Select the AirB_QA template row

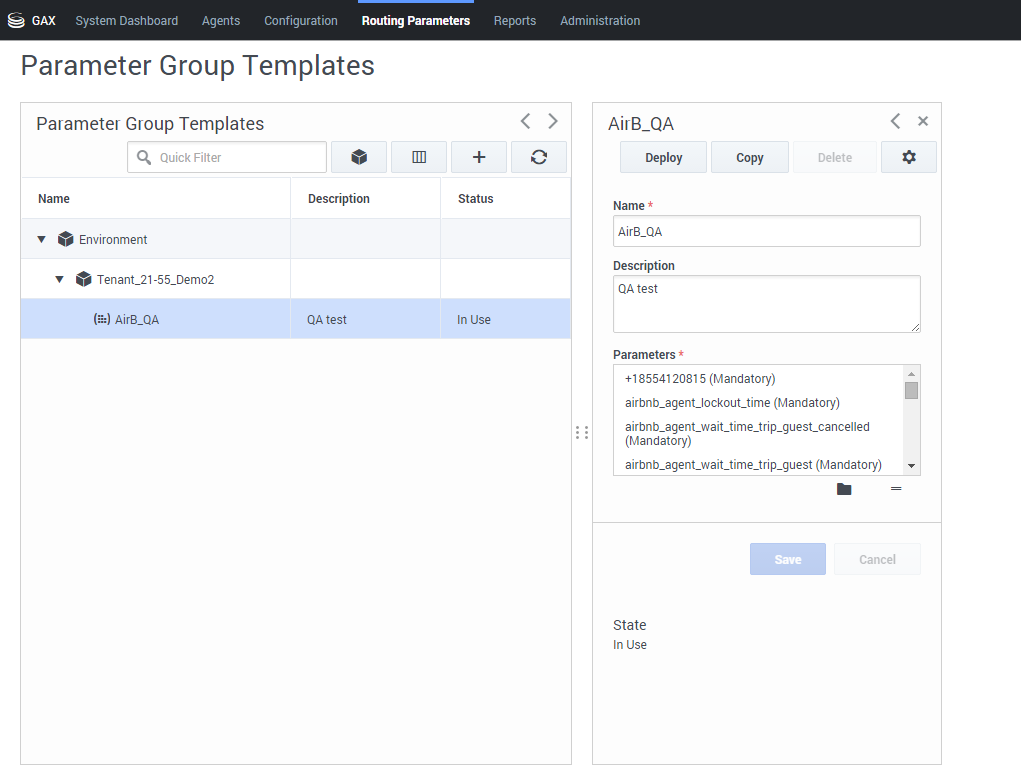click(138, 320)
